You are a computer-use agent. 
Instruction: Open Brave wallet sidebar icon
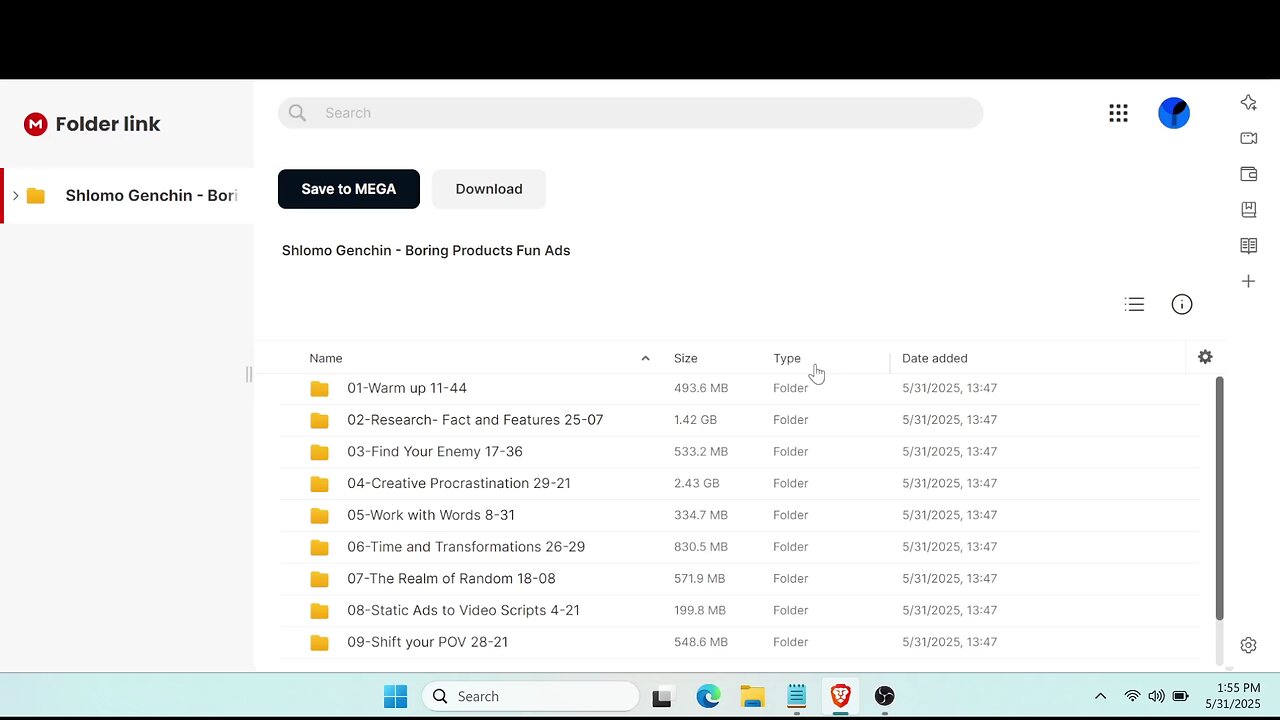tap(1248, 174)
